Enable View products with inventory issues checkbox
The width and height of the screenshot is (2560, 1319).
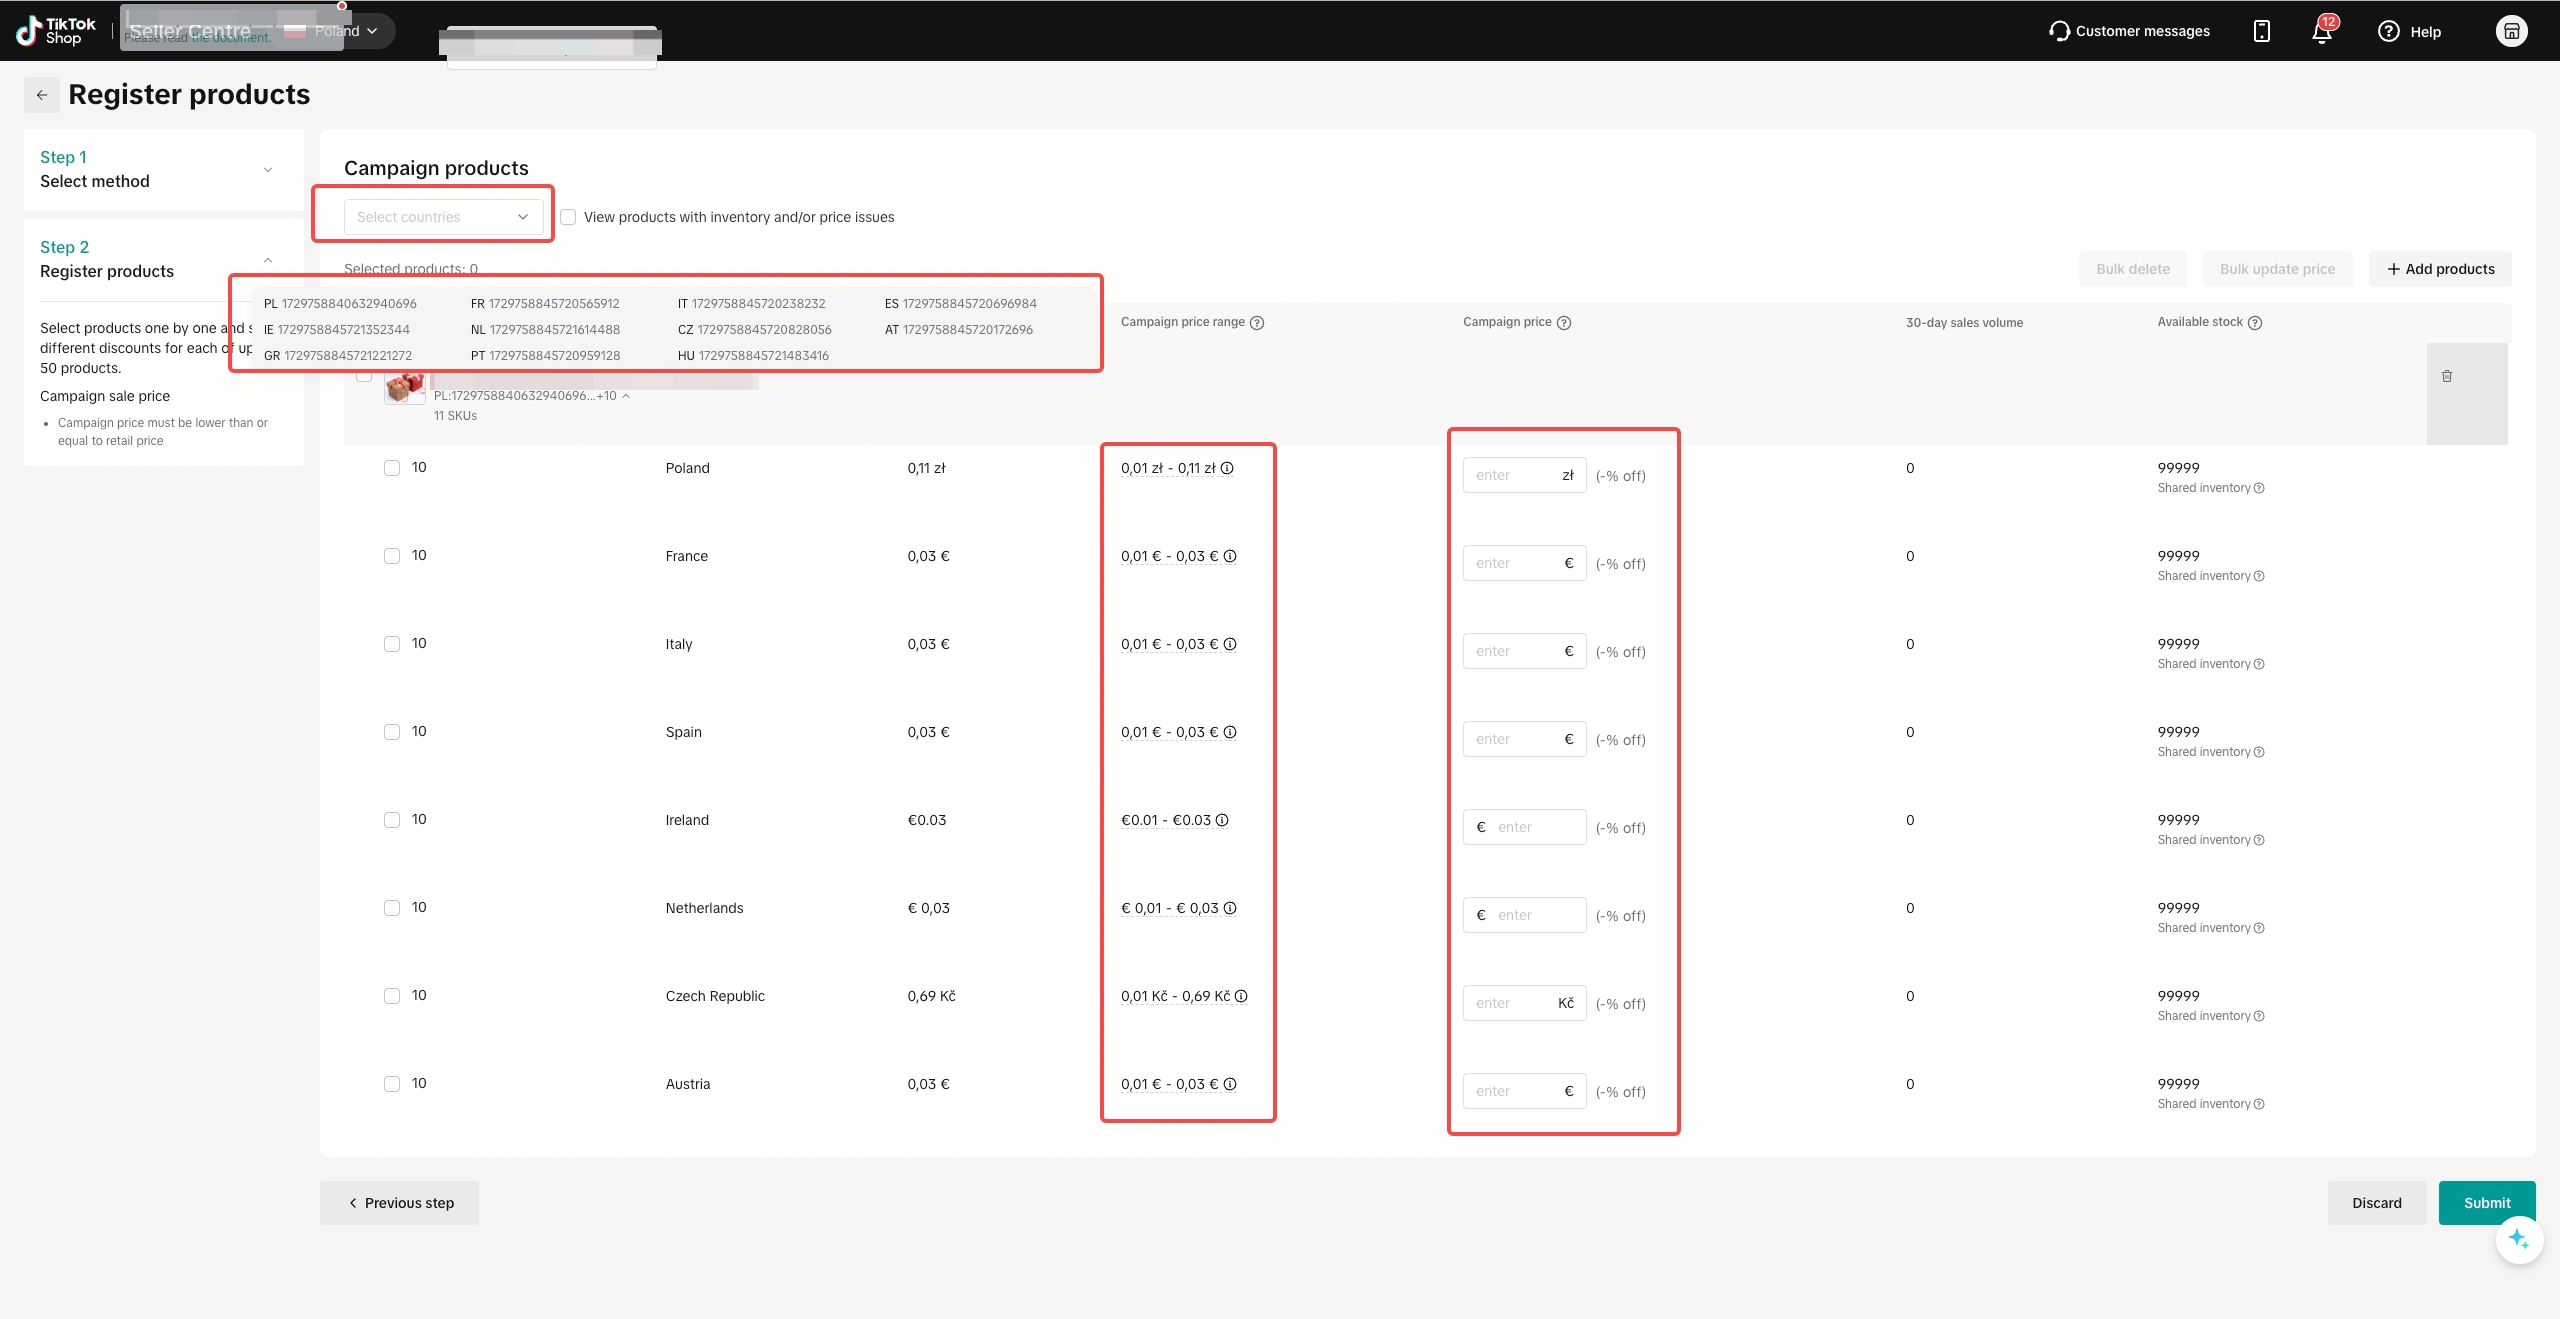point(568,217)
